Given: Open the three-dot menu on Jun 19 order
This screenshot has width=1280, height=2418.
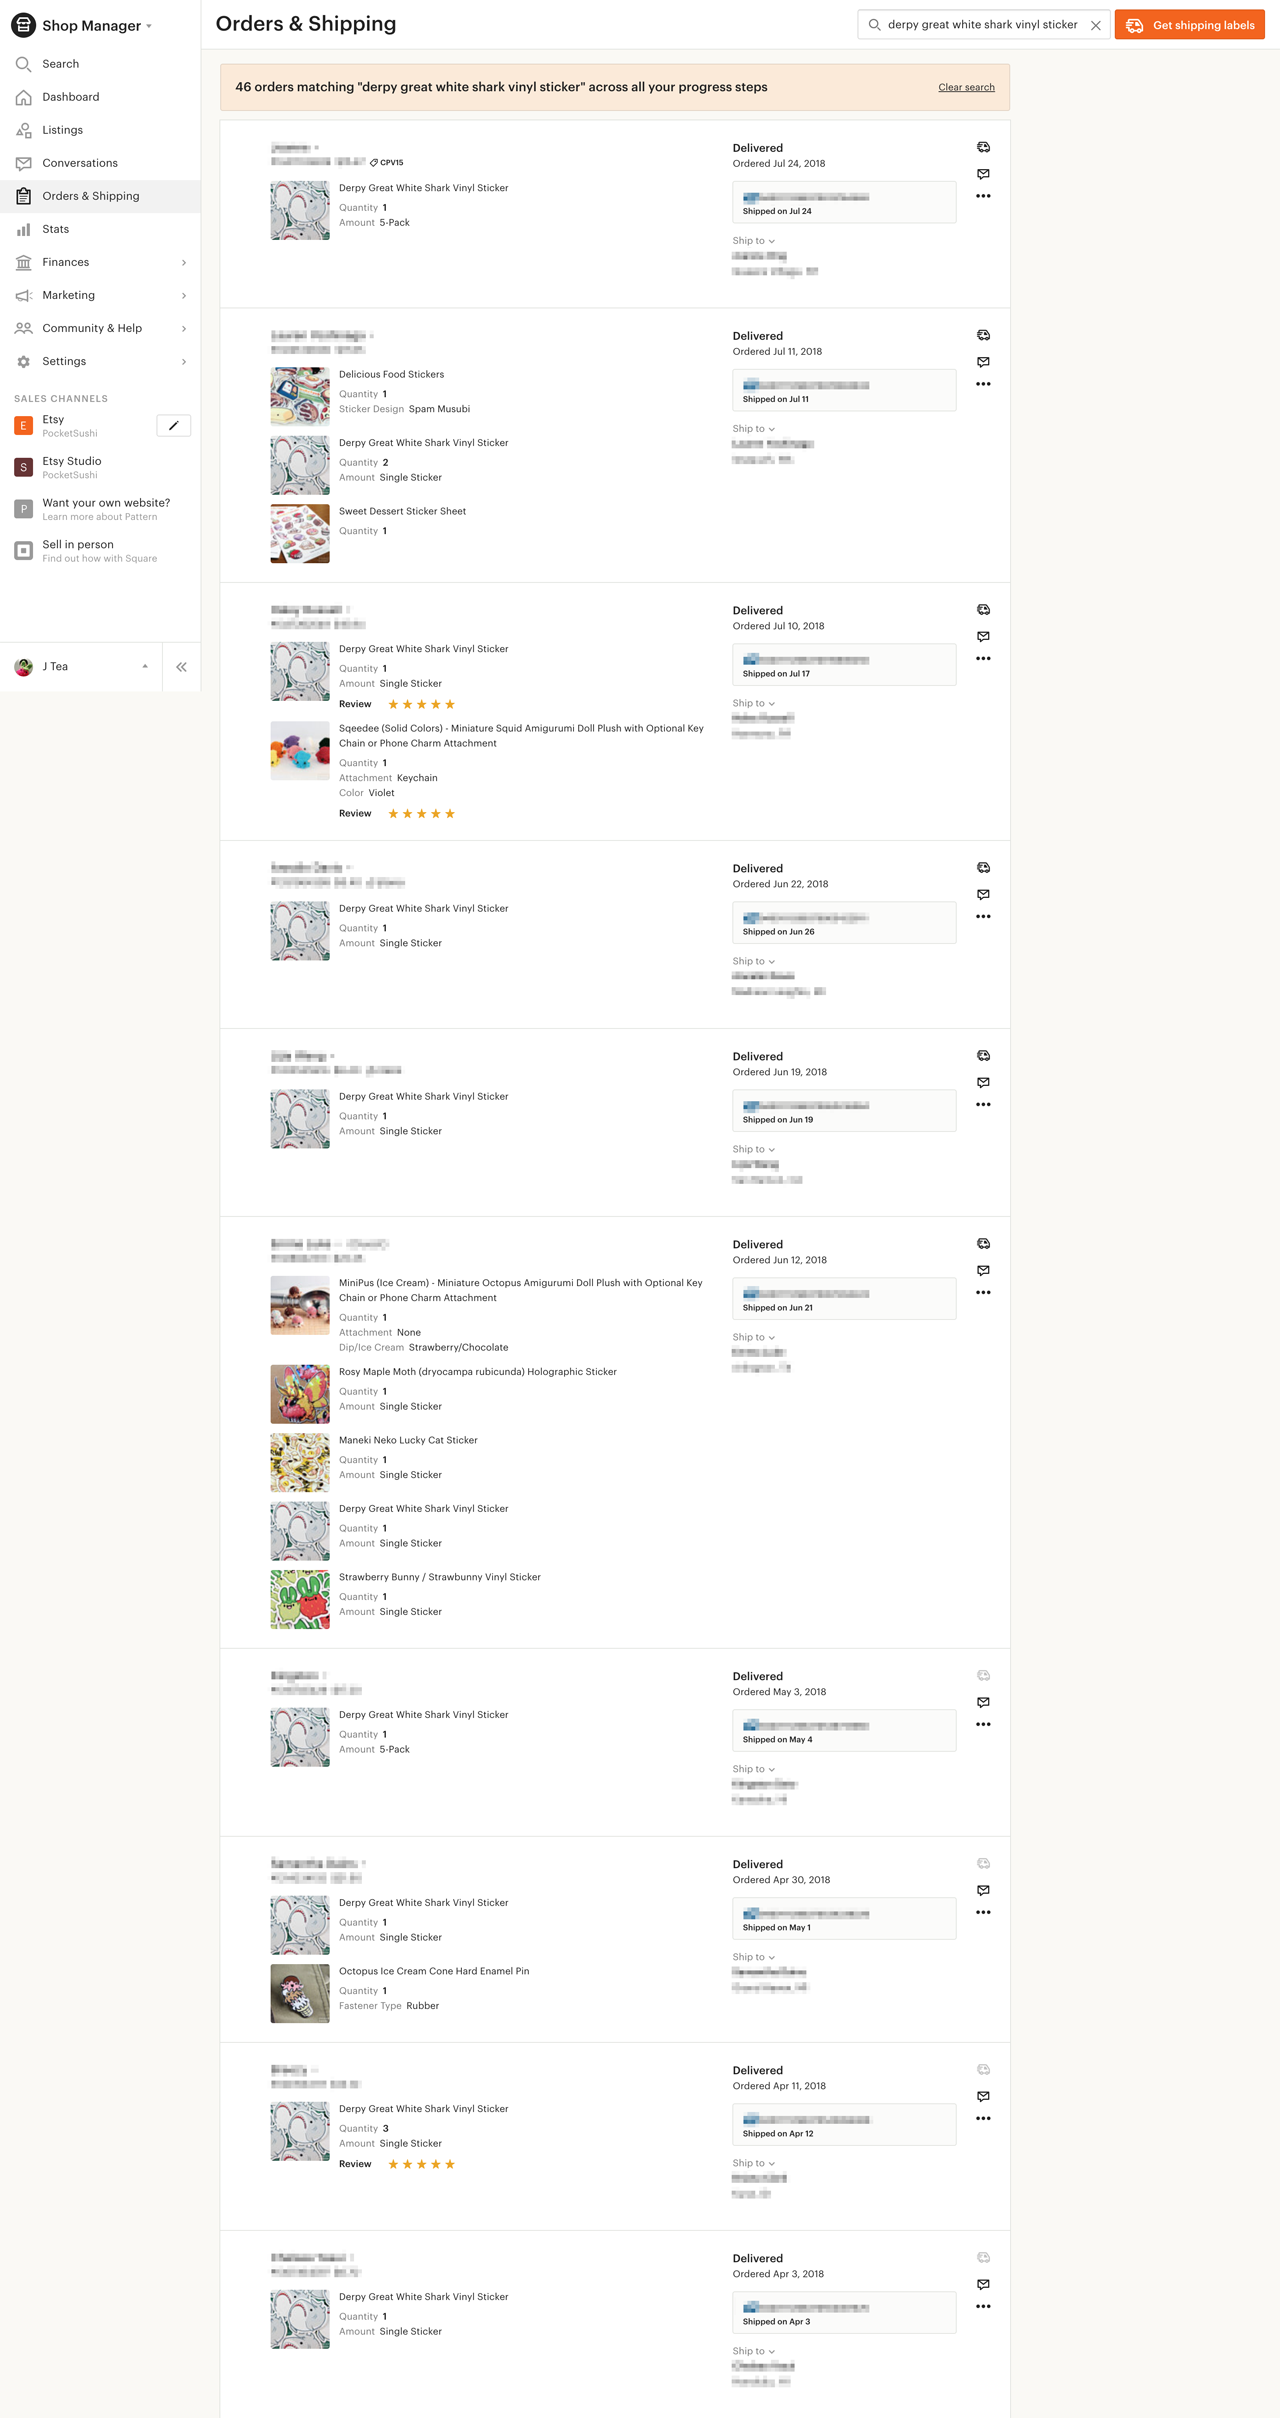Looking at the screenshot, I should click(983, 1105).
